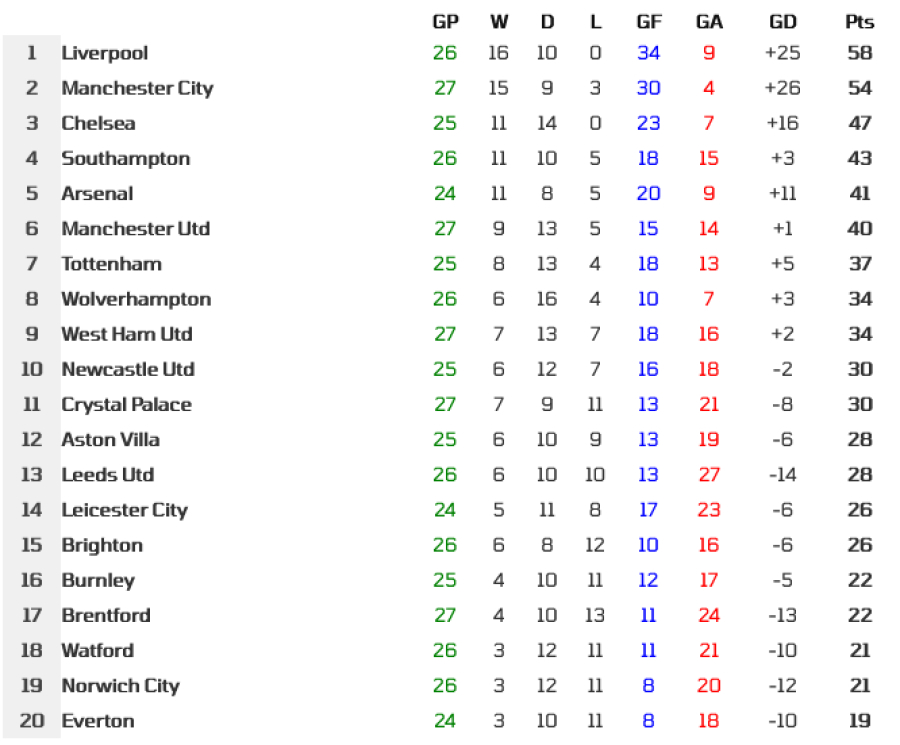Select Wolverhampton in the standings
This screenshot has height=745, width=900.
pos(136,299)
